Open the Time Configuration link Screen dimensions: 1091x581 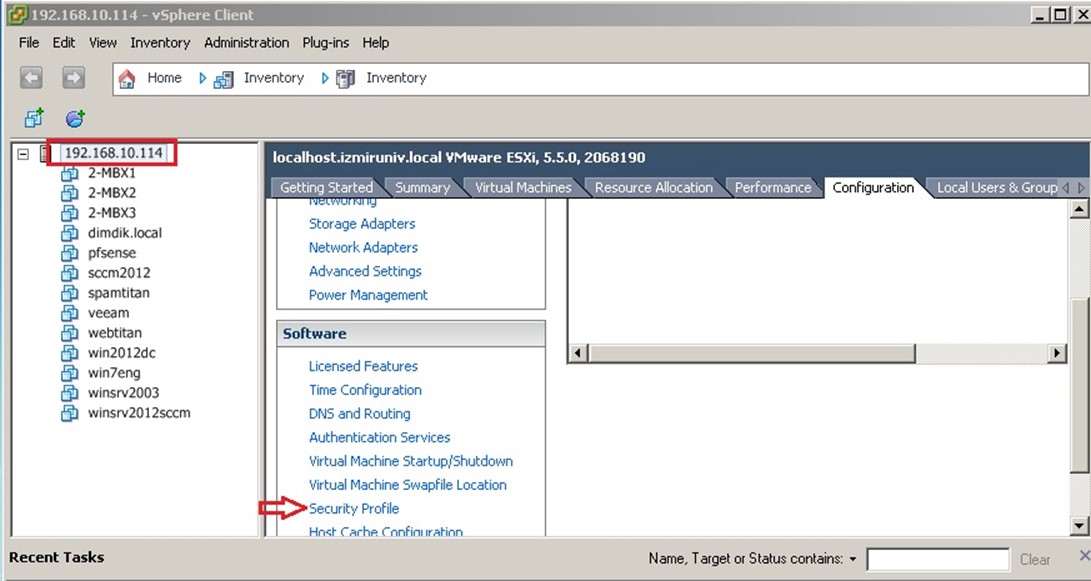pyautogui.click(x=365, y=390)
